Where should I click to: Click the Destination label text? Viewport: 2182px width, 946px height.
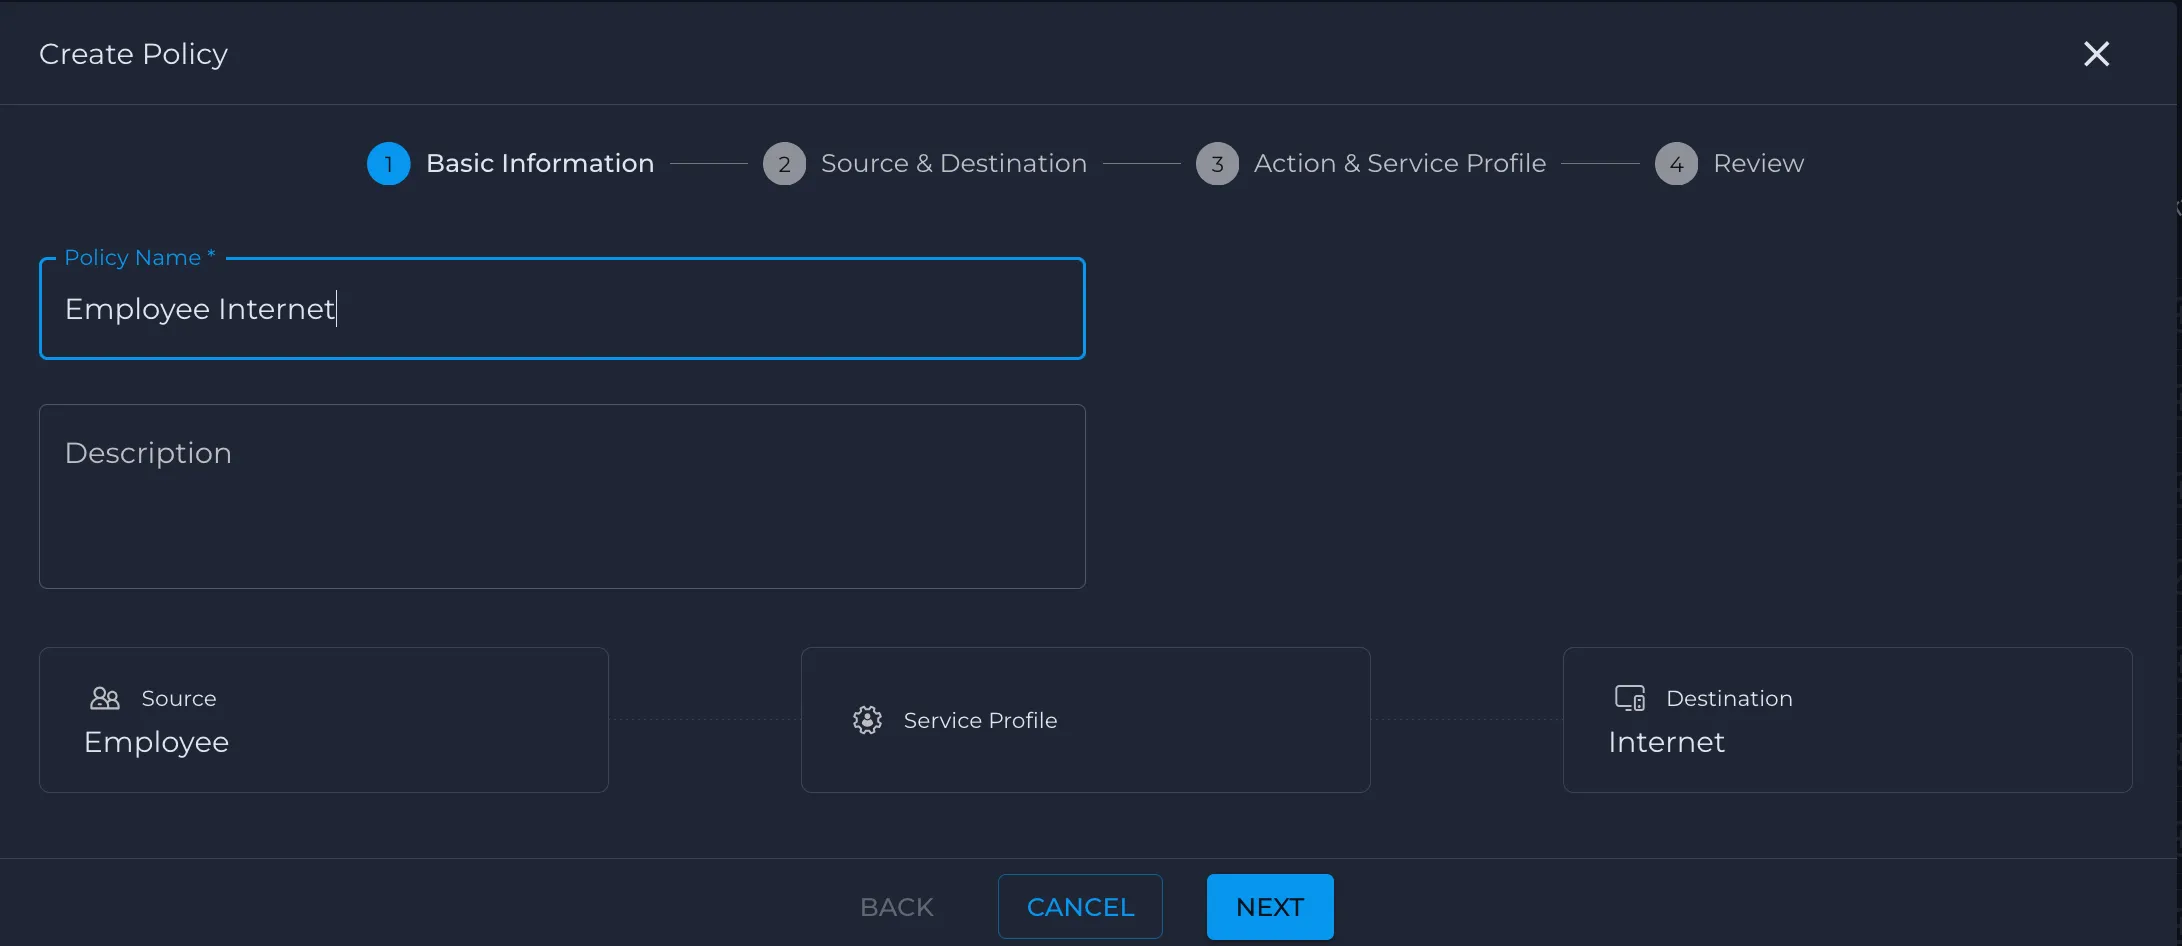click(1729, 698)
